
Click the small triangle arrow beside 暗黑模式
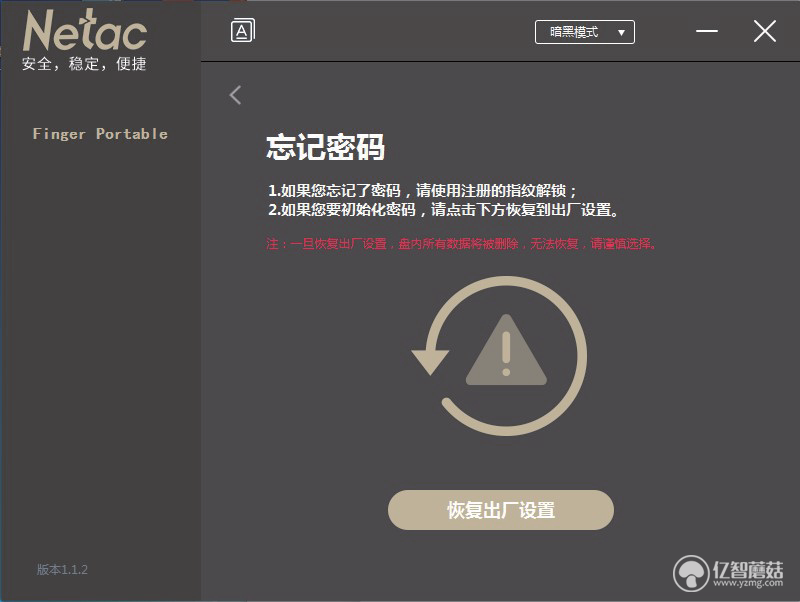pos(621,33)
